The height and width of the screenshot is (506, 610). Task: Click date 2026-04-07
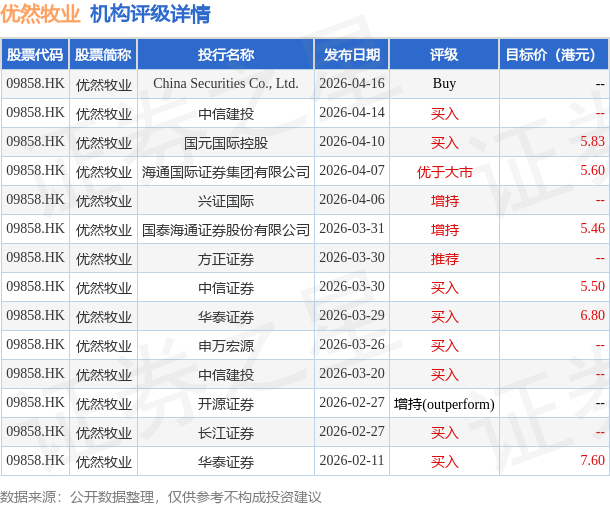click(x=352, y=171)
